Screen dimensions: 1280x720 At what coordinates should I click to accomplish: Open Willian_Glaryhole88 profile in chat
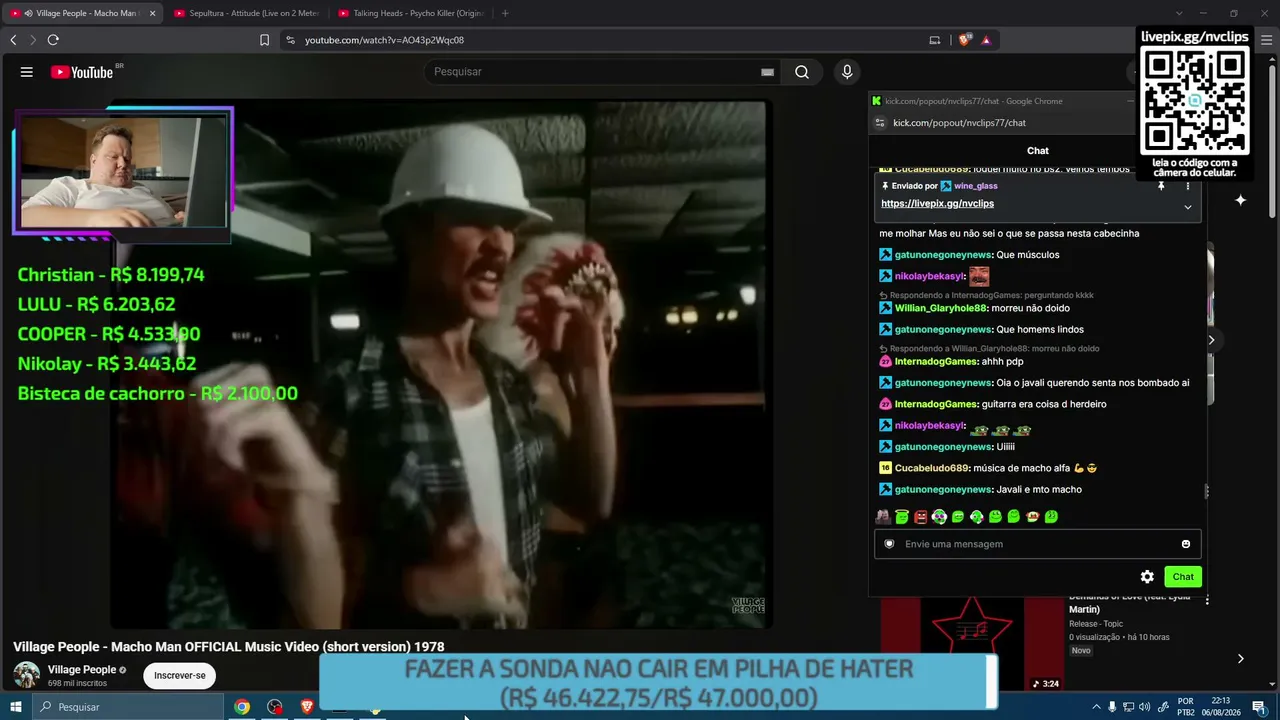[x=940, y=308]
